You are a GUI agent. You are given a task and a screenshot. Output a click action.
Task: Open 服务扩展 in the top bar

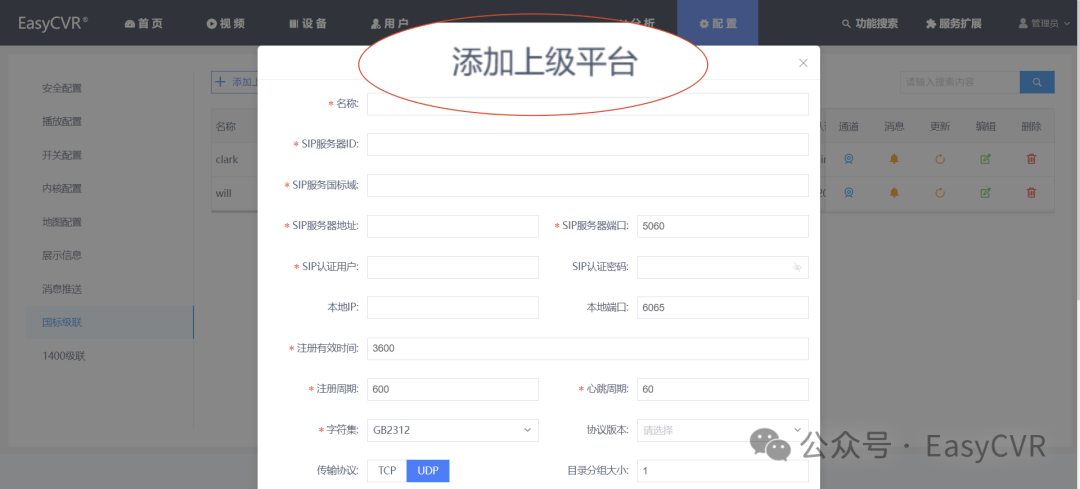(x=954, y=23)
